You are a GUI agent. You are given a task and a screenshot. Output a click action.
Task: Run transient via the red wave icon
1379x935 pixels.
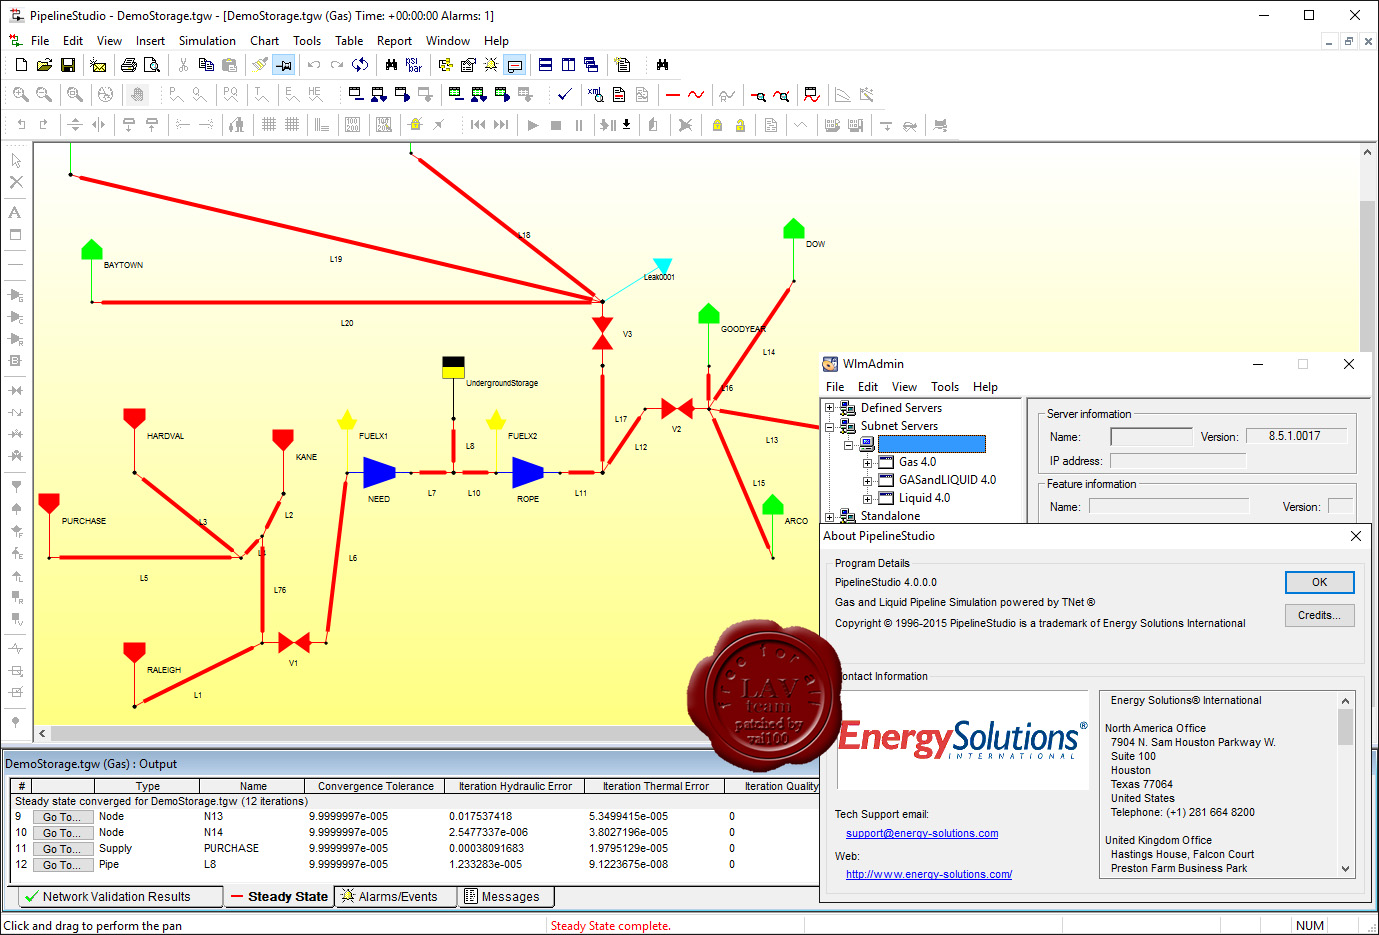[x=696, y=95]
